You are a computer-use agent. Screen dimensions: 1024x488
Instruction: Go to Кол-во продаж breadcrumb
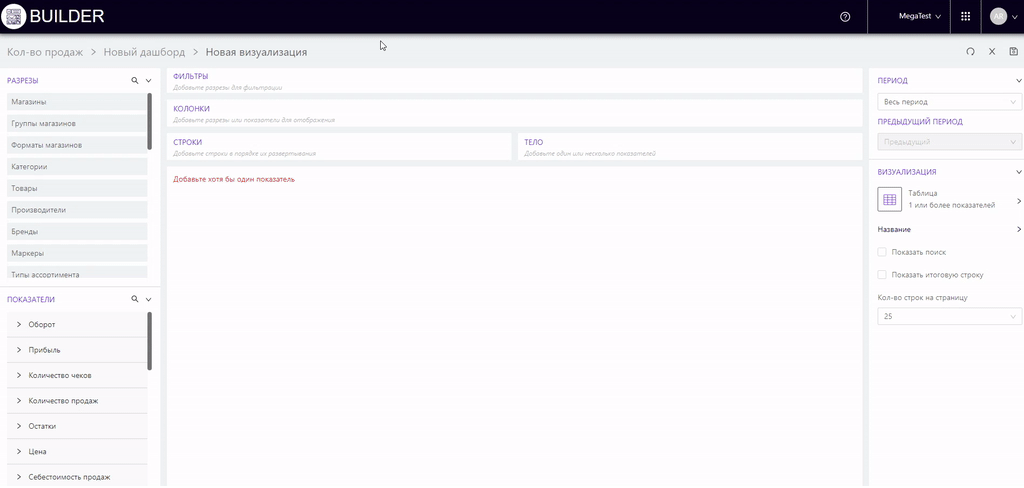click(44, 52)
